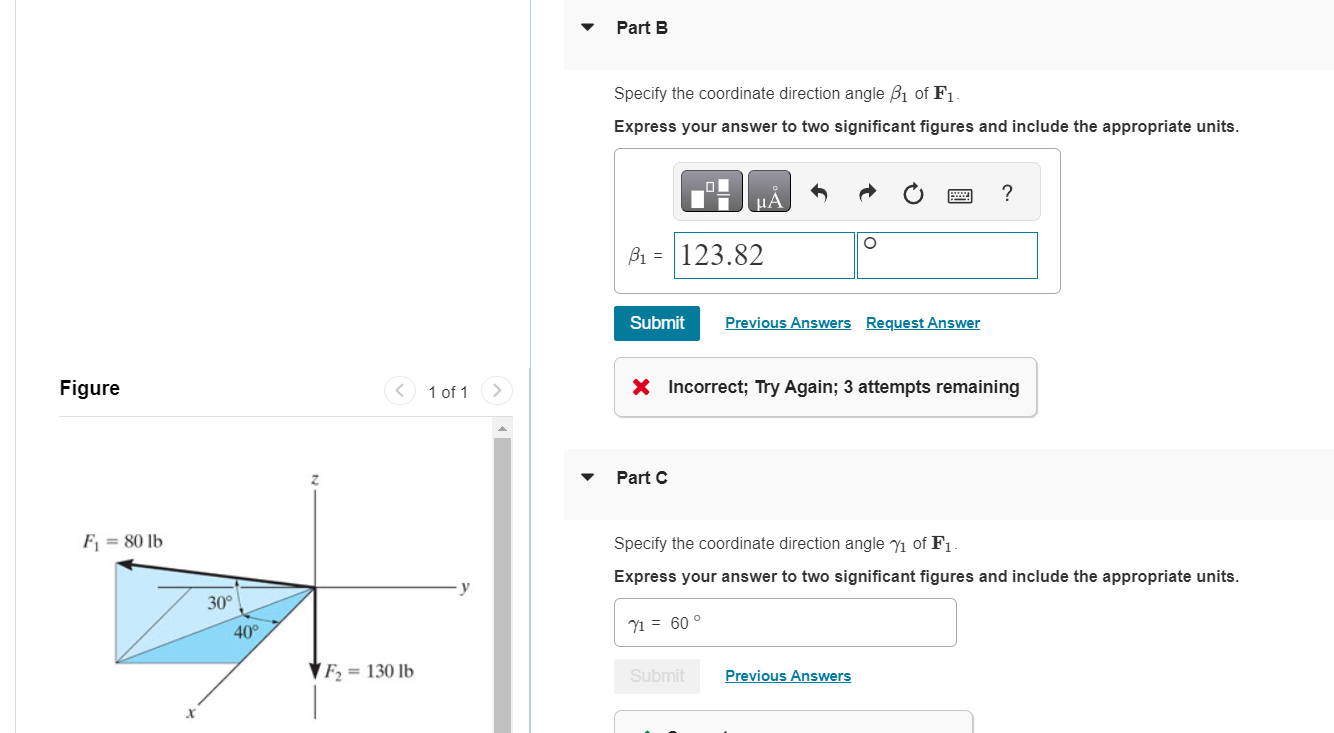Open the on-screen keyboard icon
The image size is (1334, 733).
pyautogui.click(x=959, y=195)
